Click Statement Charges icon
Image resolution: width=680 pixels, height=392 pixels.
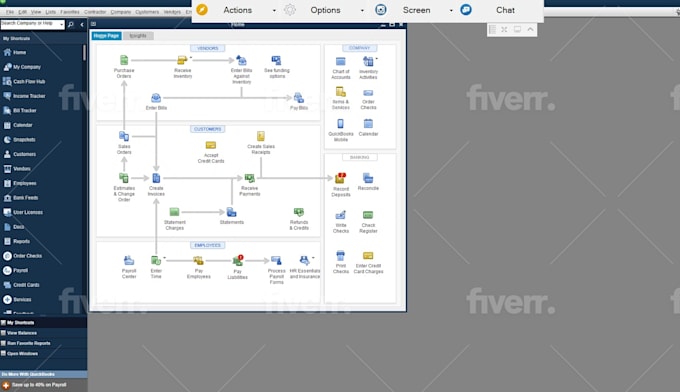tap(174, 212)
